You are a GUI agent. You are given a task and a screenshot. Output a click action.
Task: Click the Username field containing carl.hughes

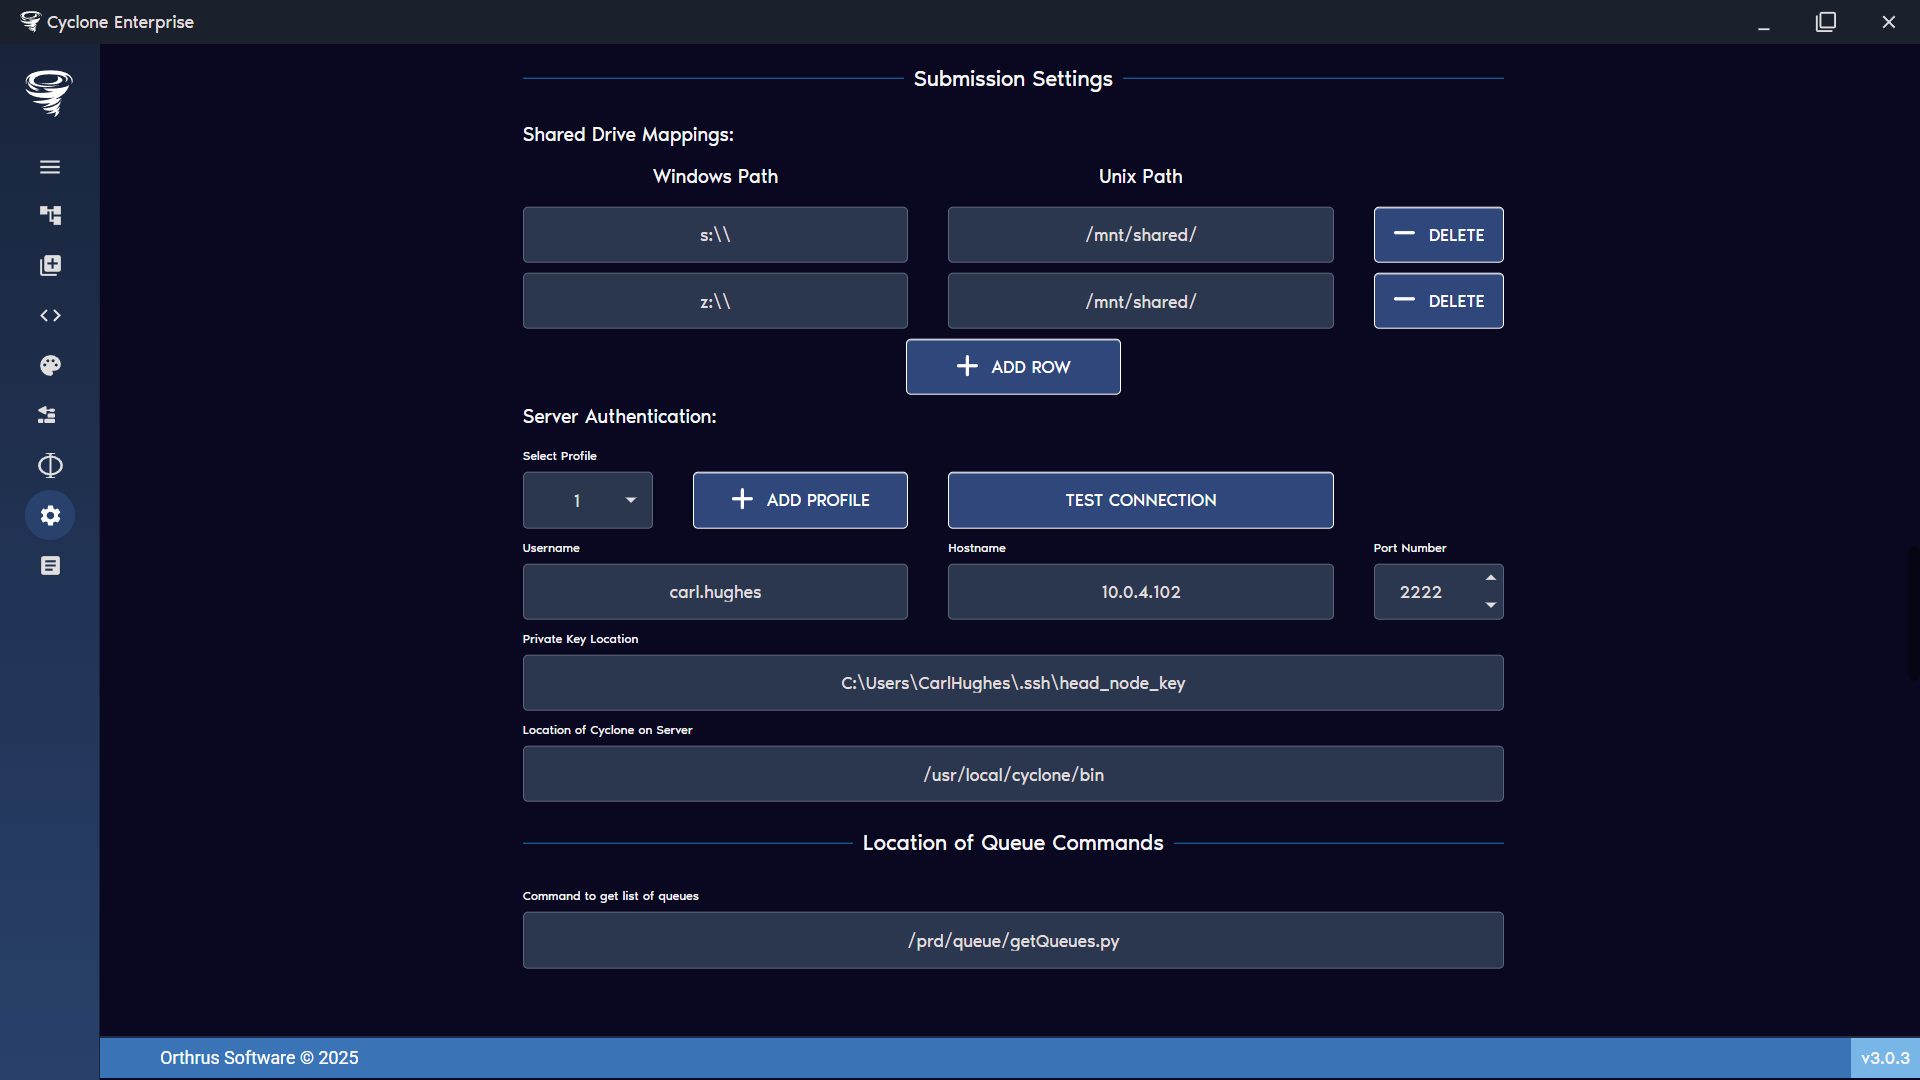click(x=715, y=592)
